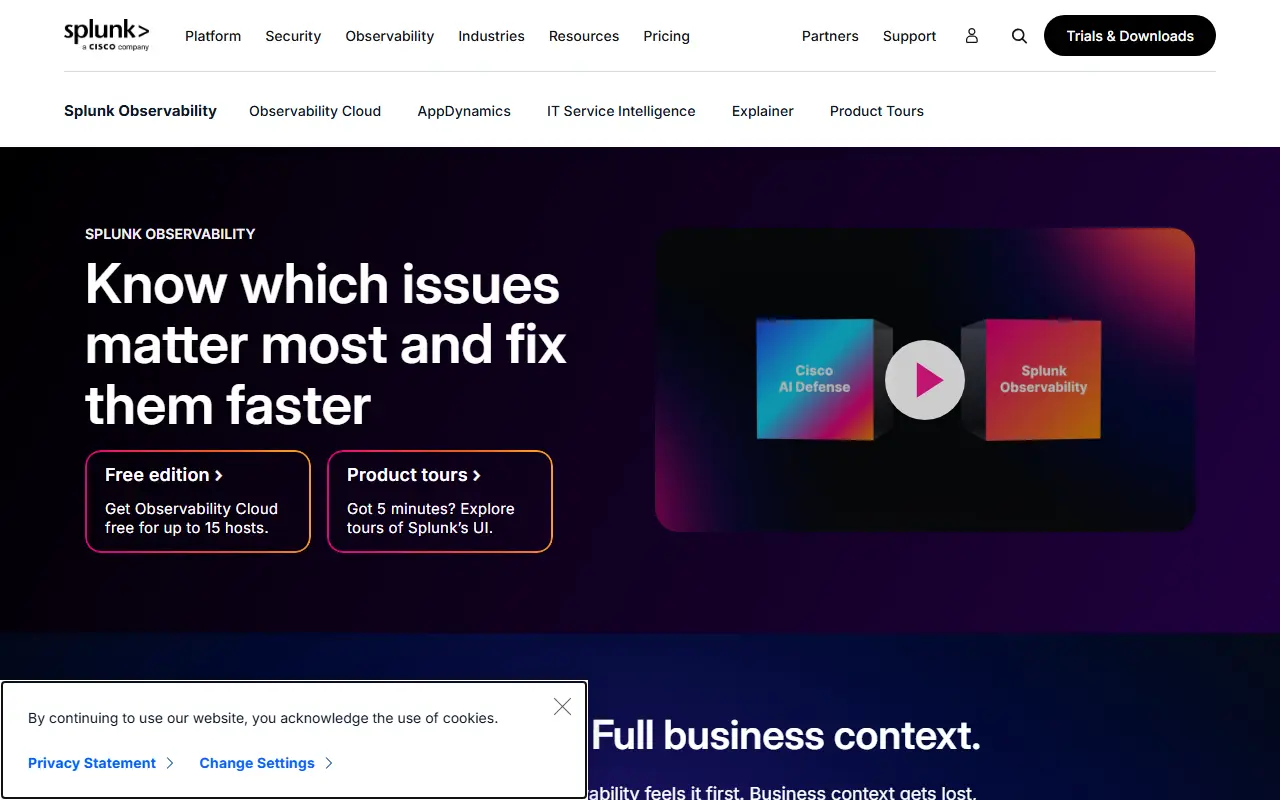Click the Cisco AI Defense cube thumbnail

click(816, 379)
